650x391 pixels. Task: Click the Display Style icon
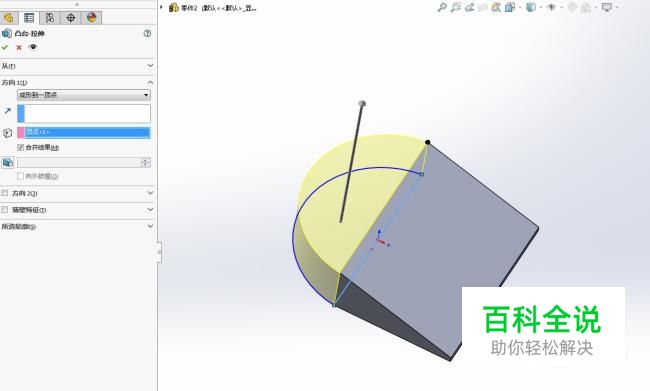coord(531,7)
